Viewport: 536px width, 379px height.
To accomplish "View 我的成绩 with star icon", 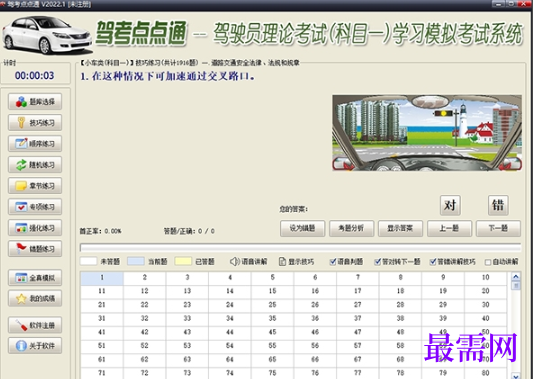I will click(35, 298).
